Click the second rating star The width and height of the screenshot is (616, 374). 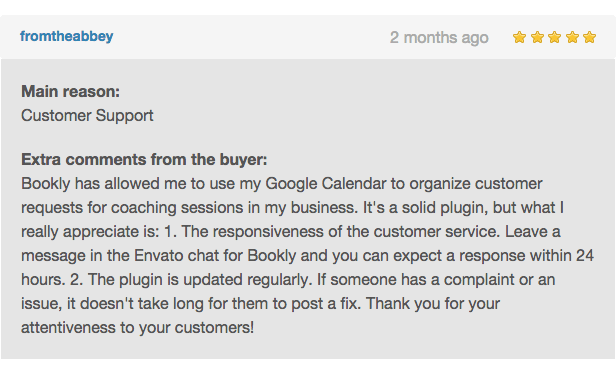coord(537,37)
